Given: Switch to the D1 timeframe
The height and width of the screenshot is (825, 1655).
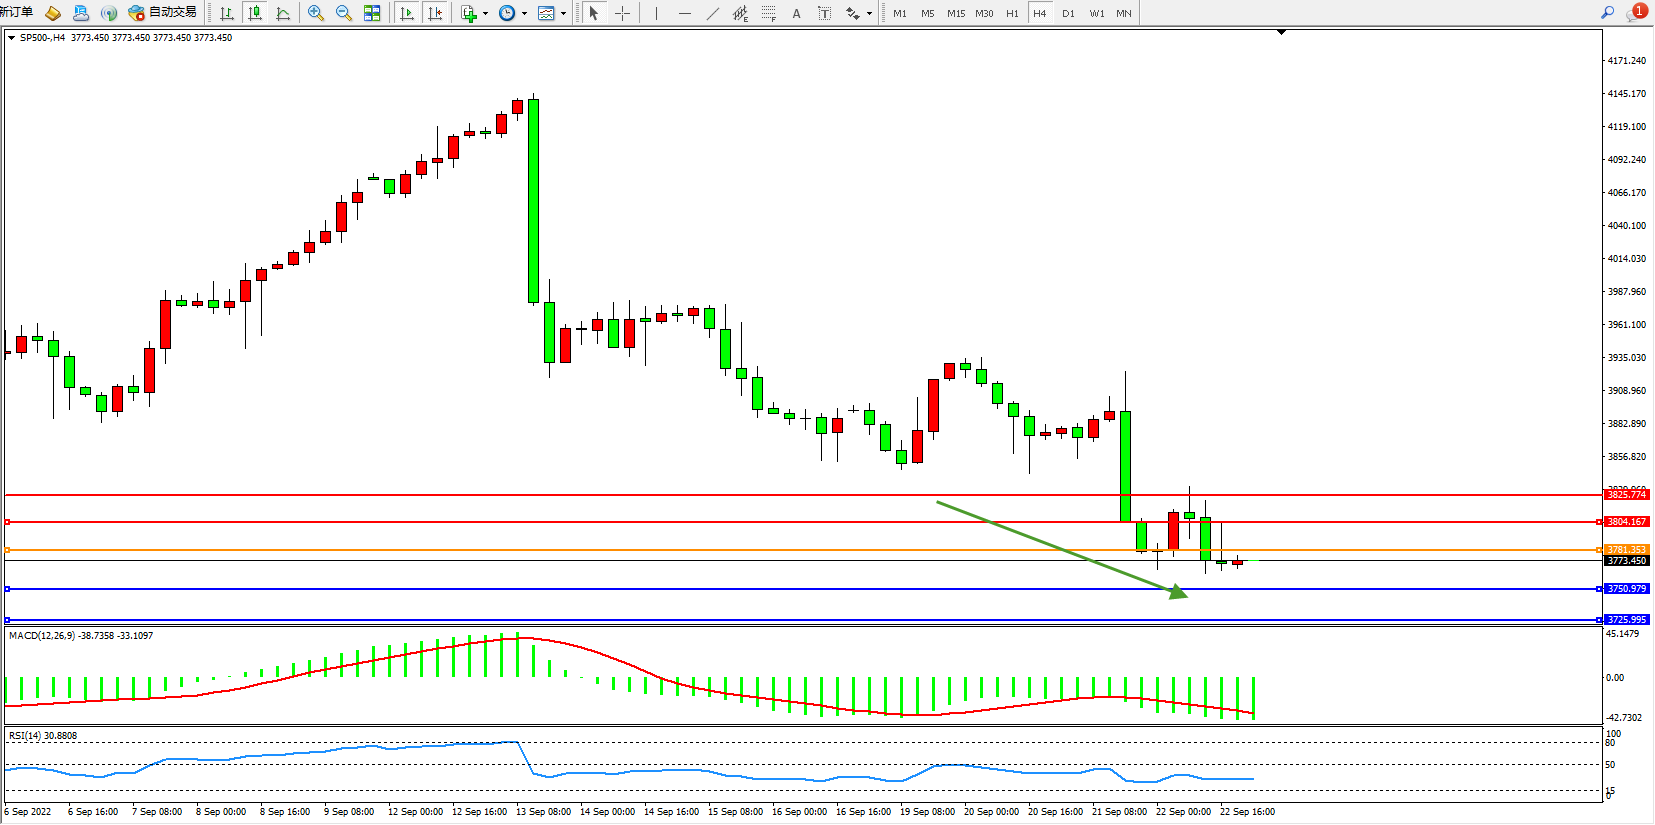Looking at the screenshot, I should click(x=1068, y=13).
